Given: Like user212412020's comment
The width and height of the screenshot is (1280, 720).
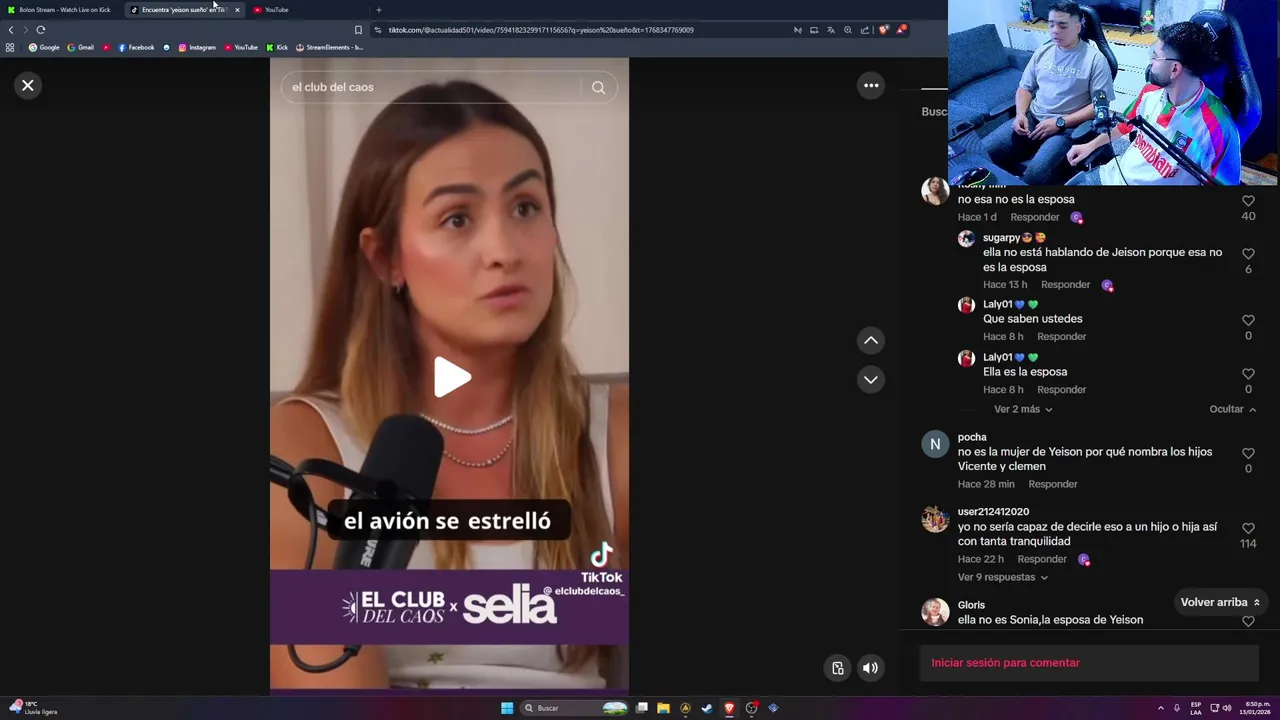Looking at the screenshot, I should point(1248,528).
